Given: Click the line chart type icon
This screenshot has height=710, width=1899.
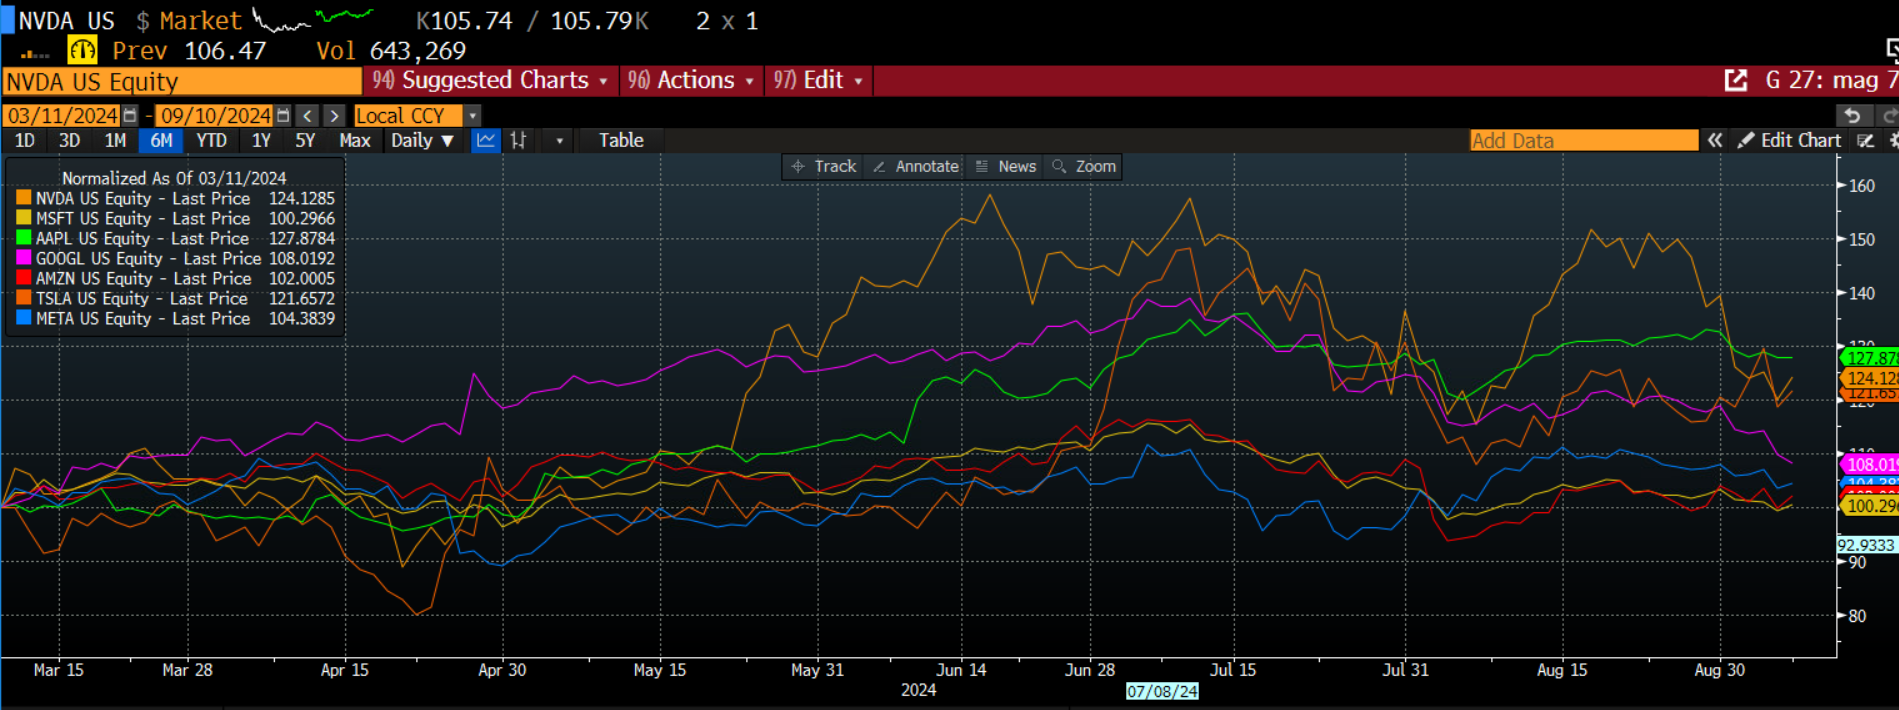Looking at the screenshot, I should pyautogui.click(x=485, y=141).
